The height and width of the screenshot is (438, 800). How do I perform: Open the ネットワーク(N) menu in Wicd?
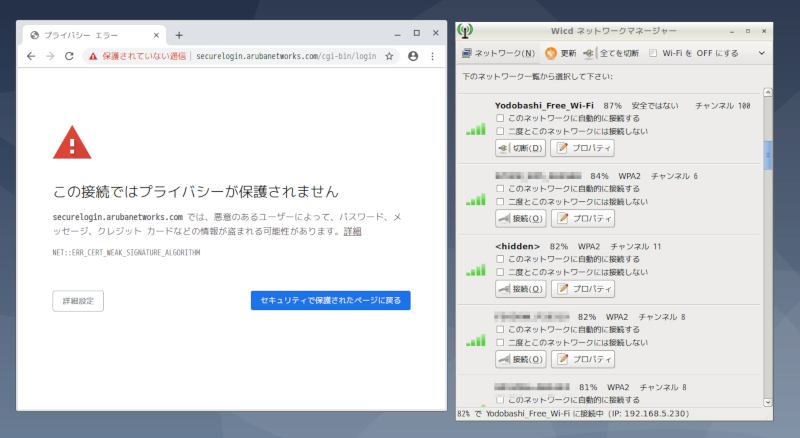pos(498,53)
